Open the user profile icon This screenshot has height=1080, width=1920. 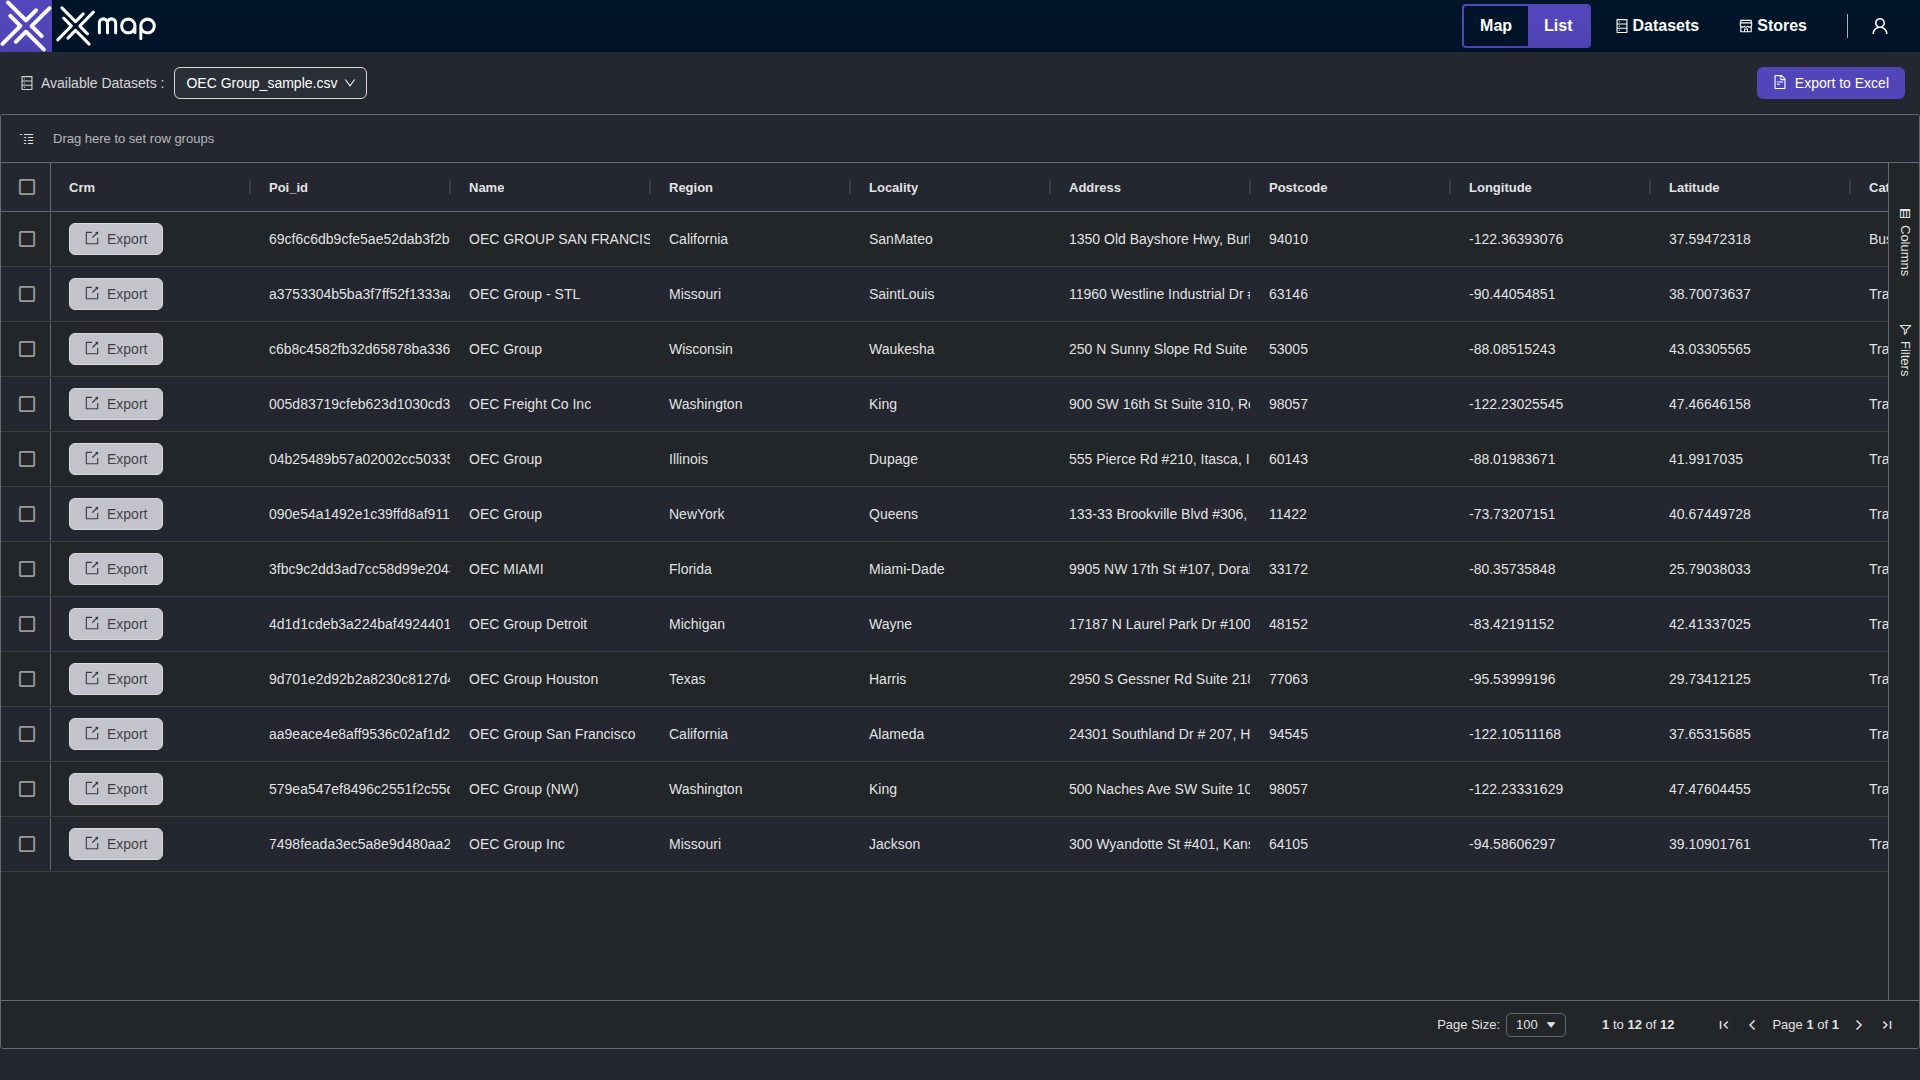[x=1881, y=25]
